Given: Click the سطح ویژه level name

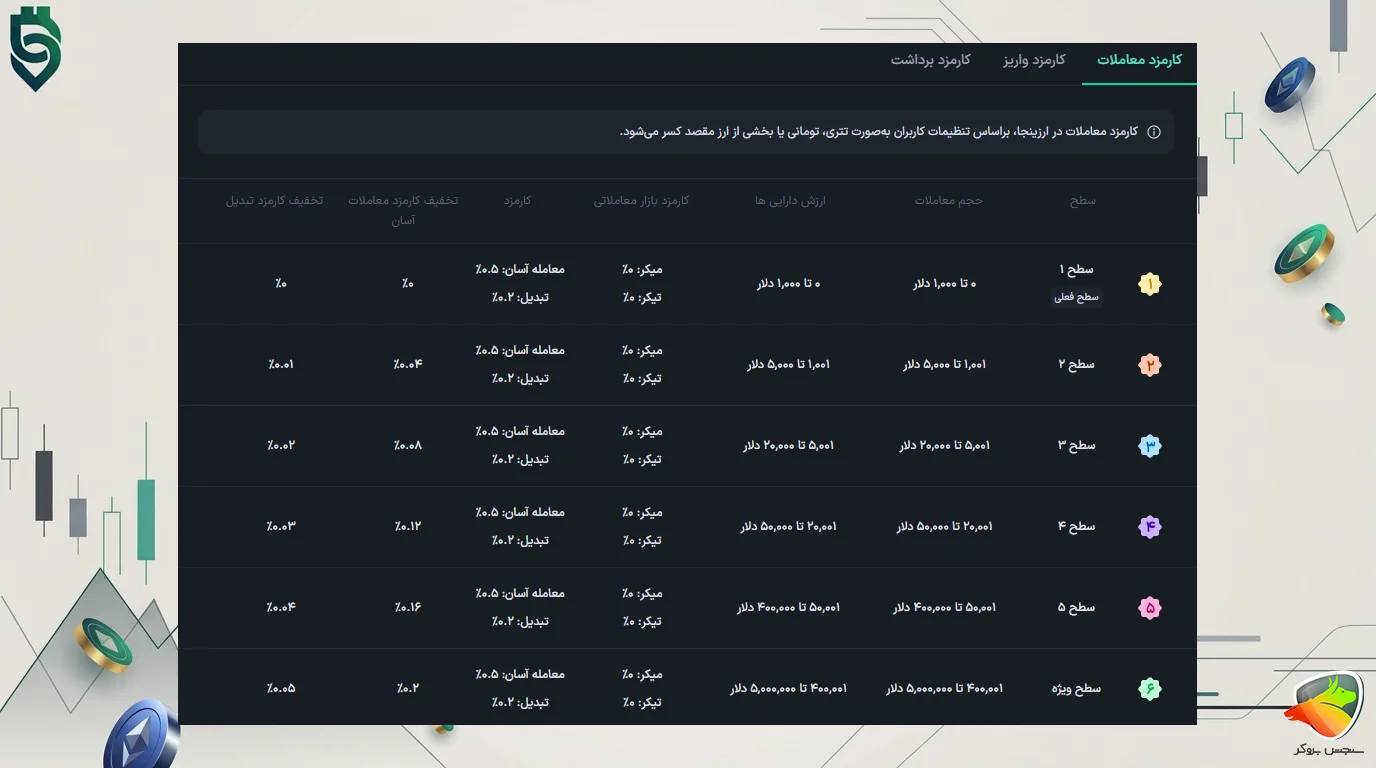Looking at the screenshot, I should click(1076, 689).
